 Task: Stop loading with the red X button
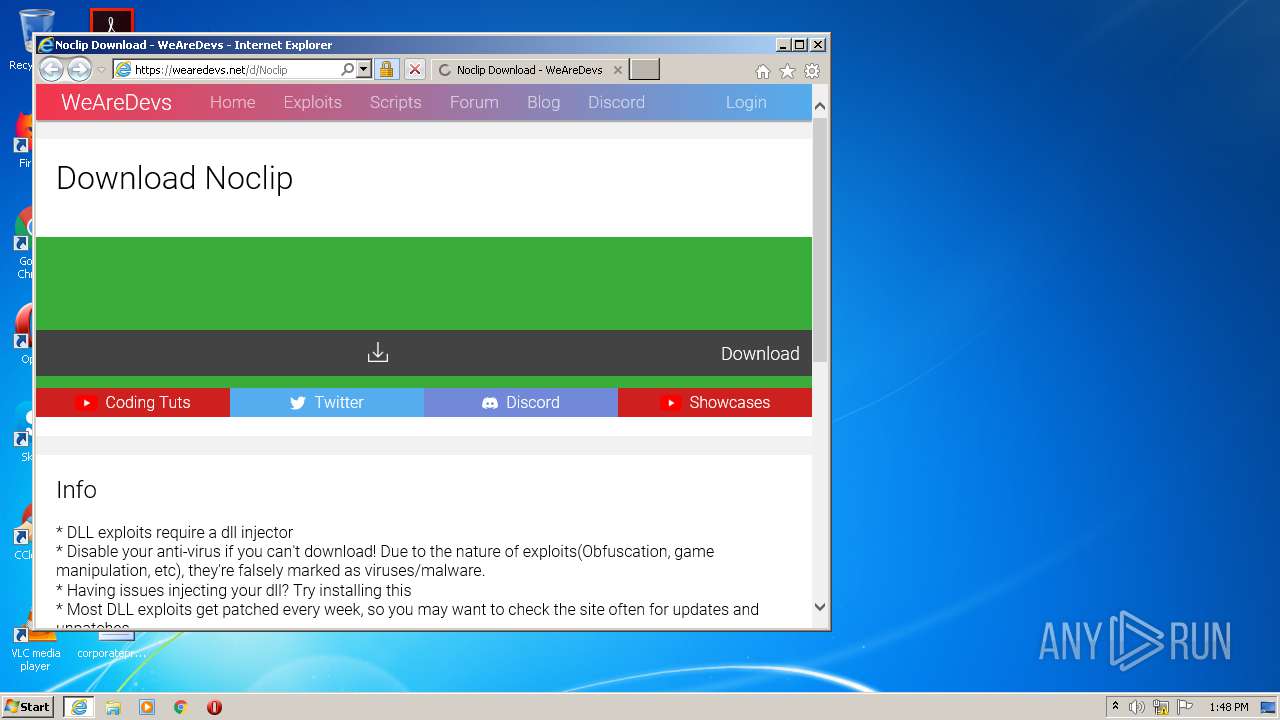point(415,70)
